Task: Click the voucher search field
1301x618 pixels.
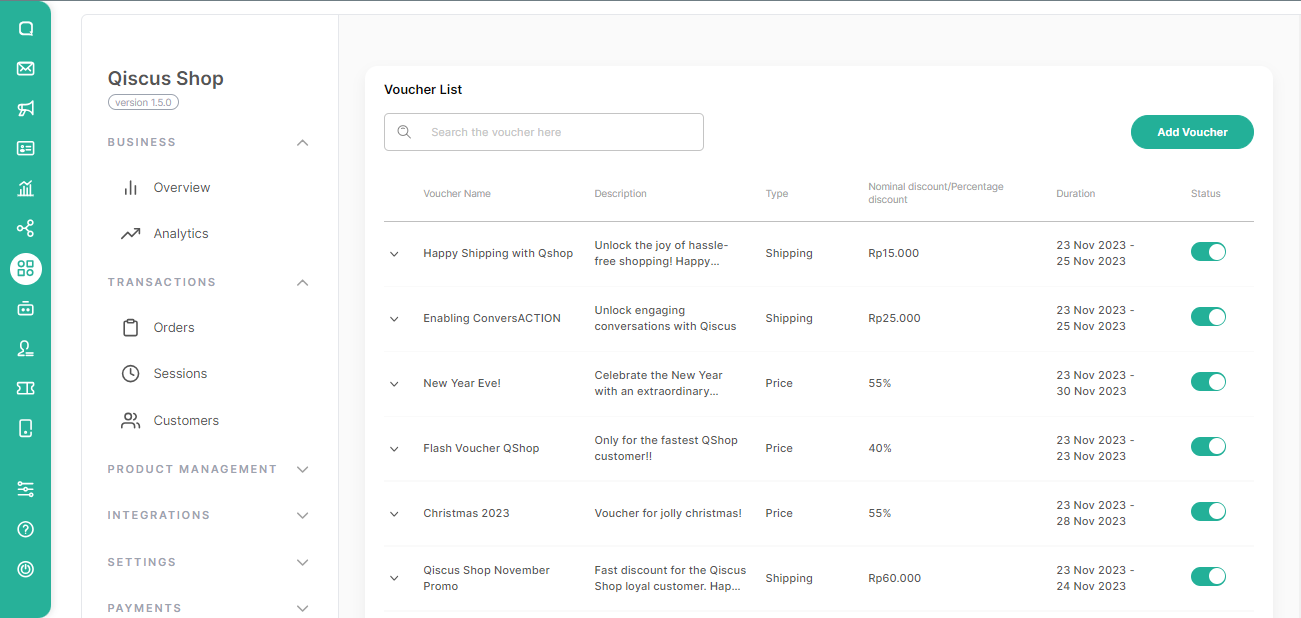Action: coord(555,132)
